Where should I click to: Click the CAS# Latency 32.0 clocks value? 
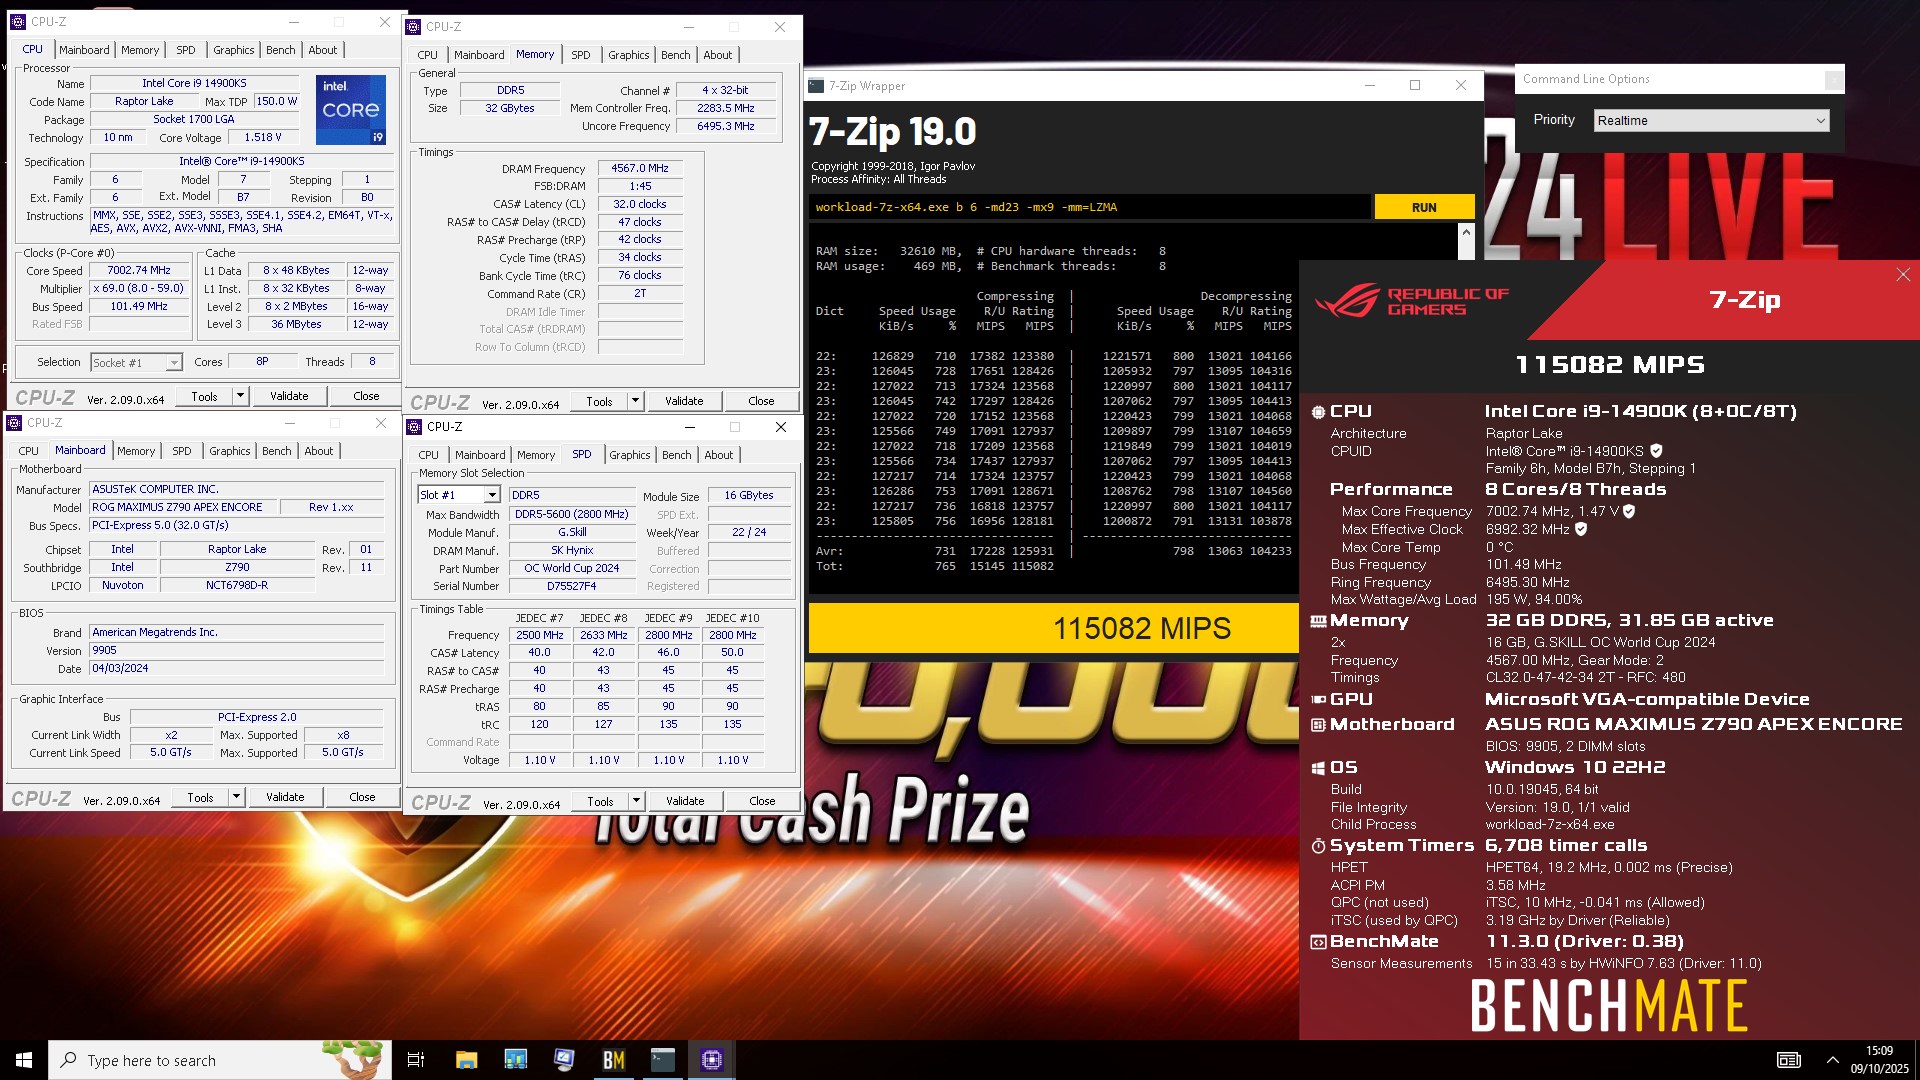coord(640,204)
